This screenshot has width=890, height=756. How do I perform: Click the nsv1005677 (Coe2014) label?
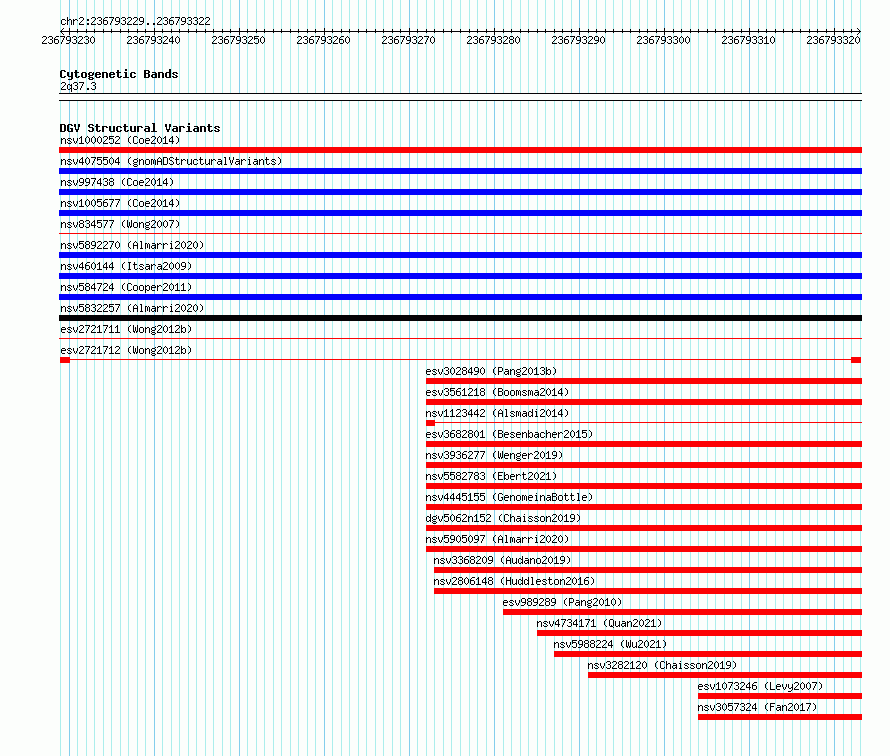click(x=120, y=203)
